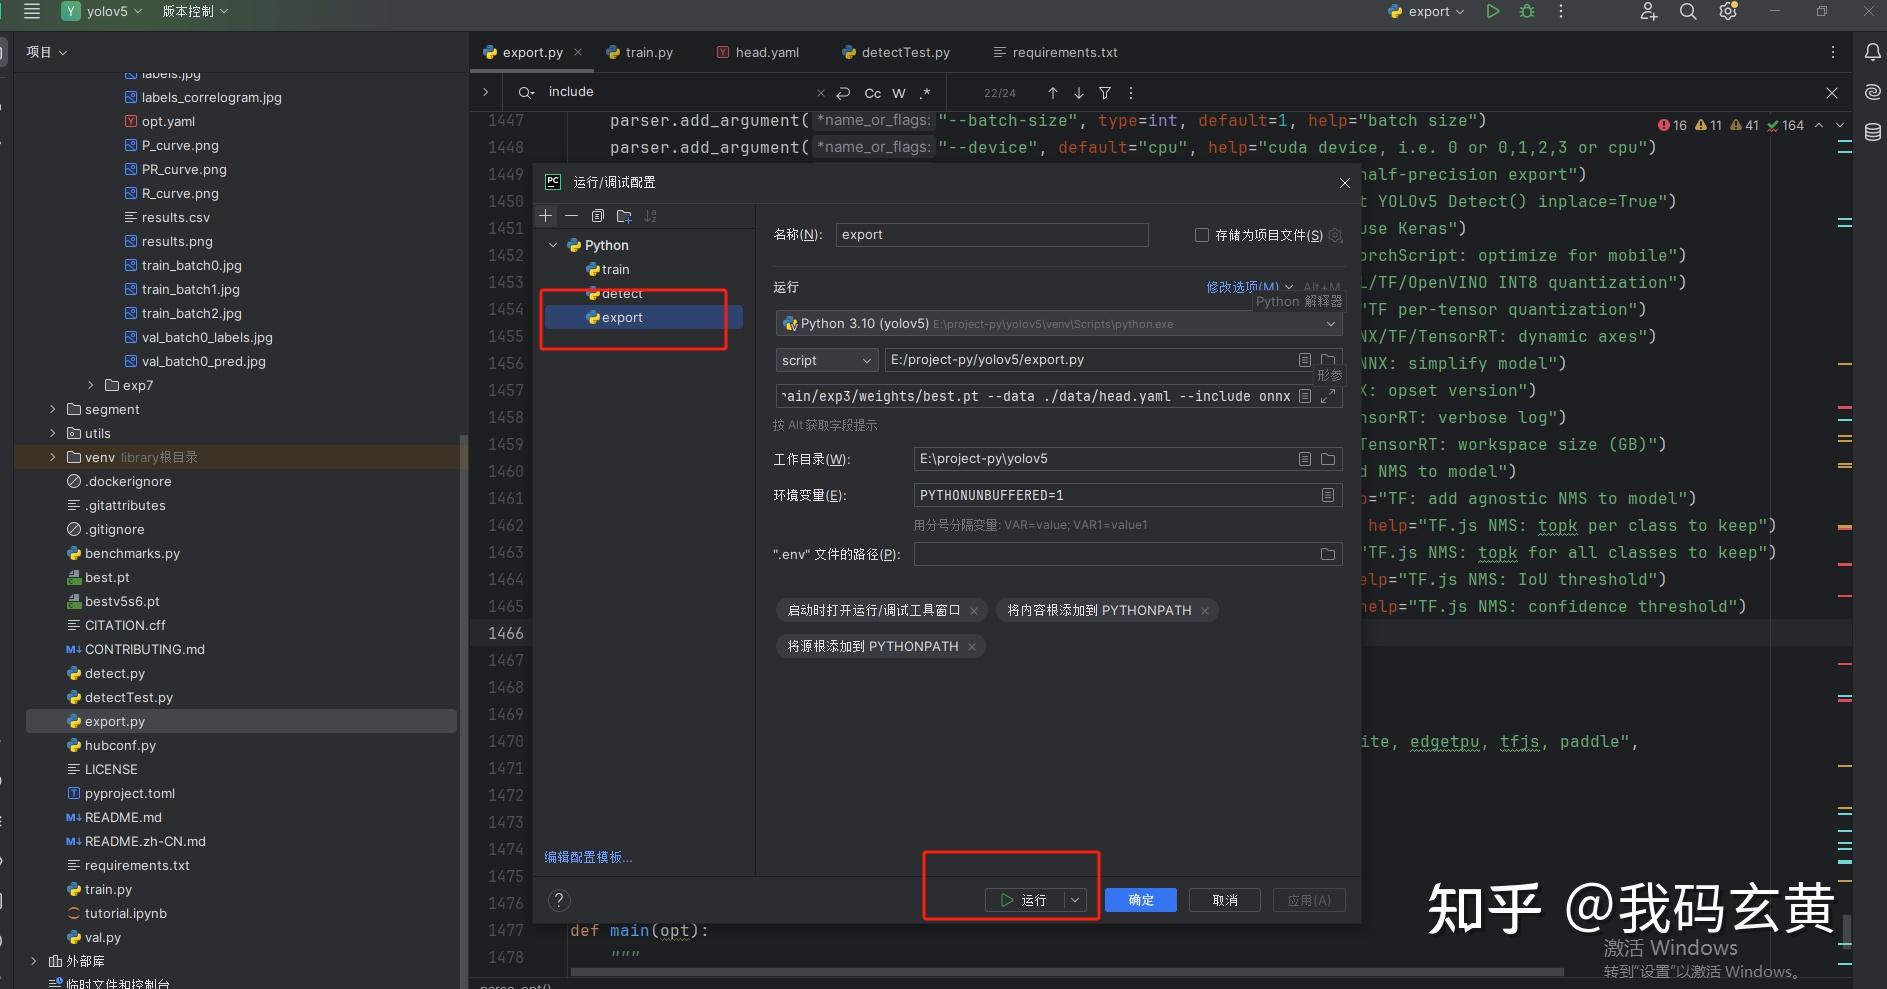Open search newline toggle icon
This screenshot has width=1887, height=989.
(x=843, y=93)
